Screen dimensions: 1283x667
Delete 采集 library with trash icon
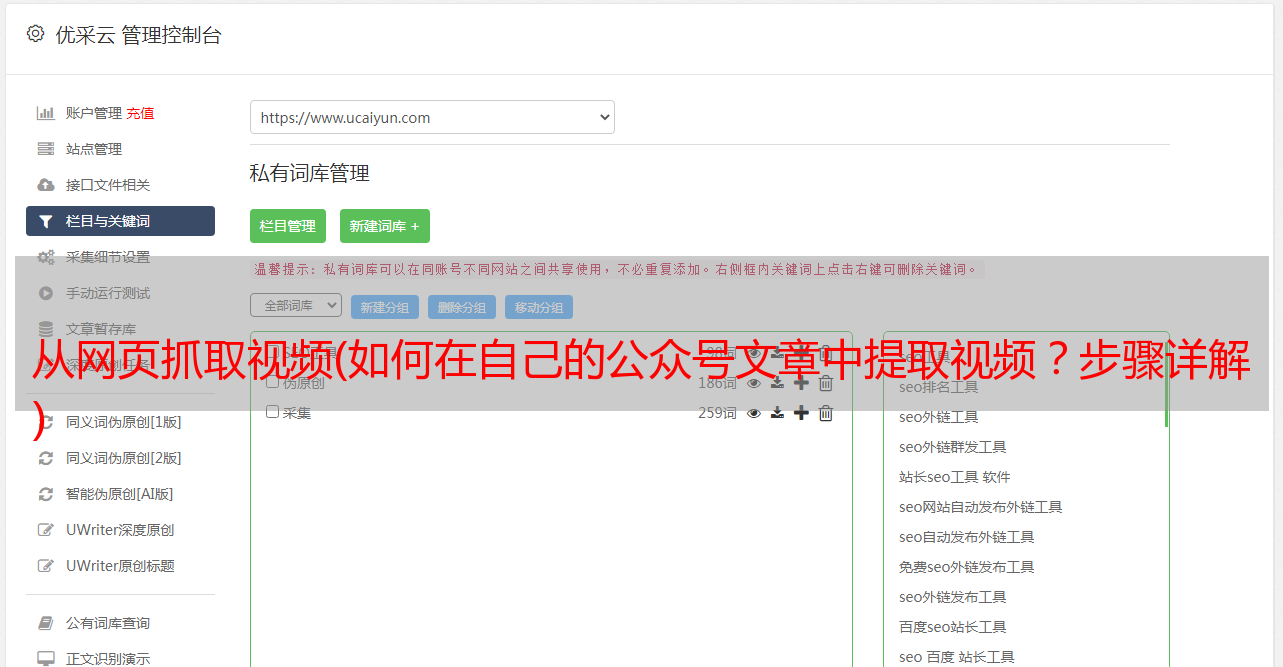point(826,413)
